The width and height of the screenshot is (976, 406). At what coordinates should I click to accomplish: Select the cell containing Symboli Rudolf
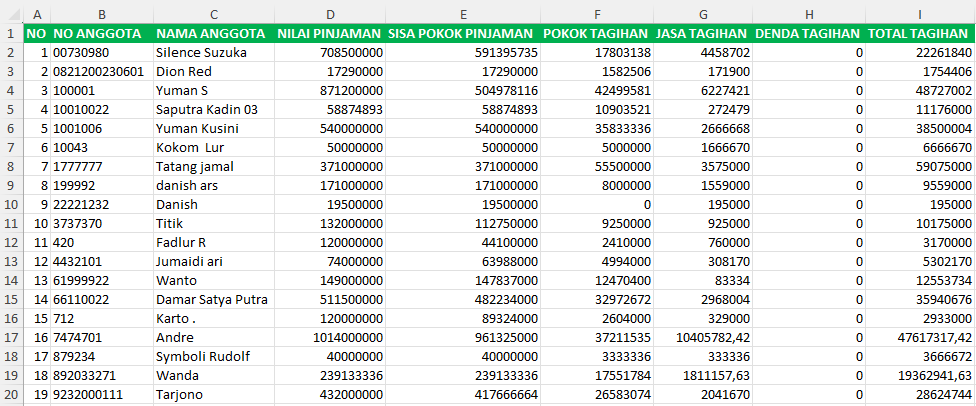coord(214,356)
